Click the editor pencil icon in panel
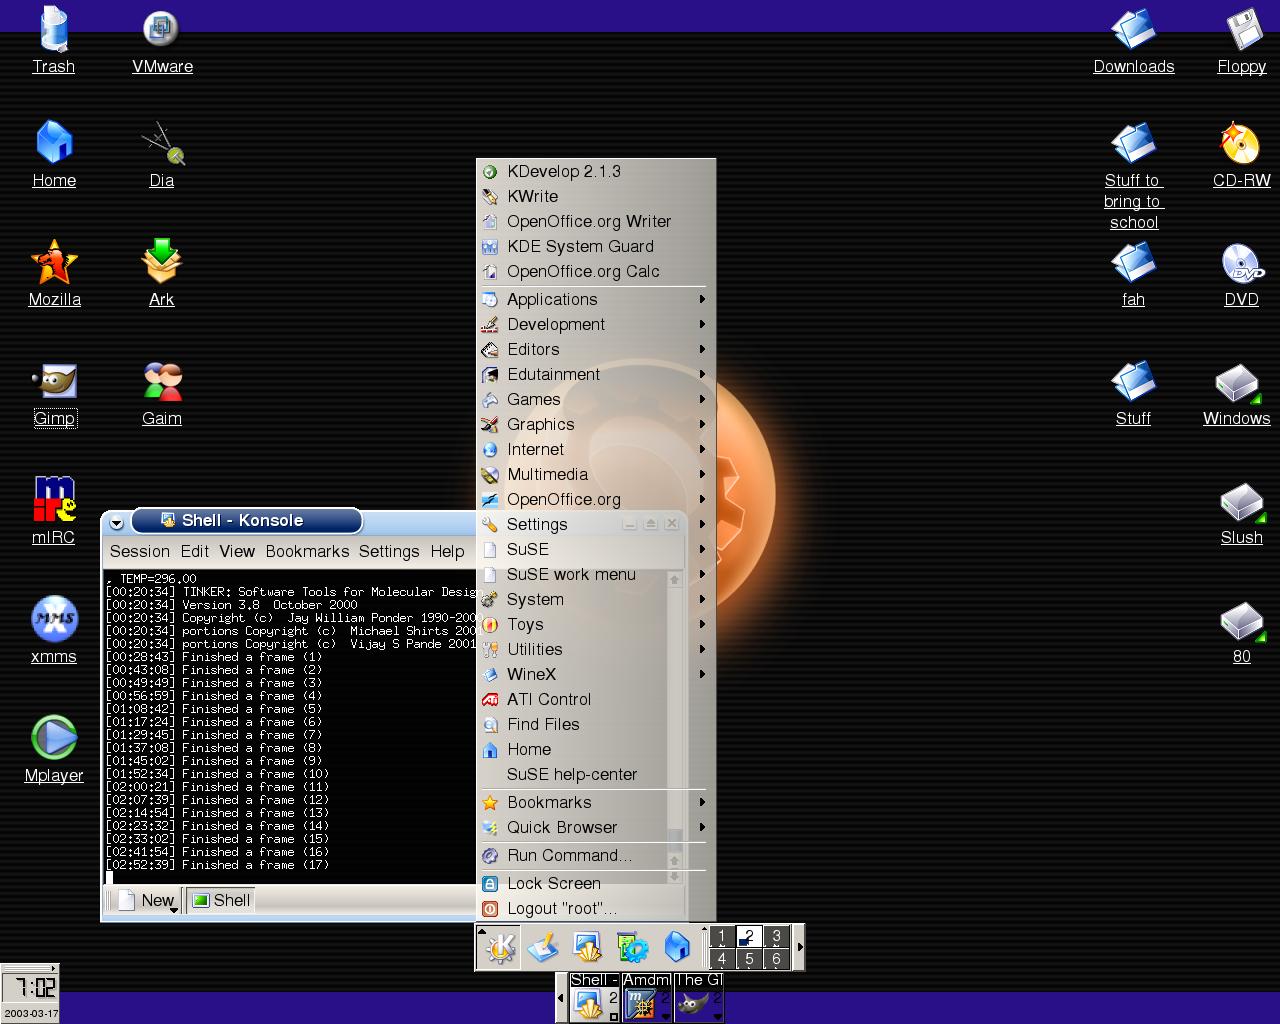Viewport: 1280px width, 1024px height. [543, 947]
